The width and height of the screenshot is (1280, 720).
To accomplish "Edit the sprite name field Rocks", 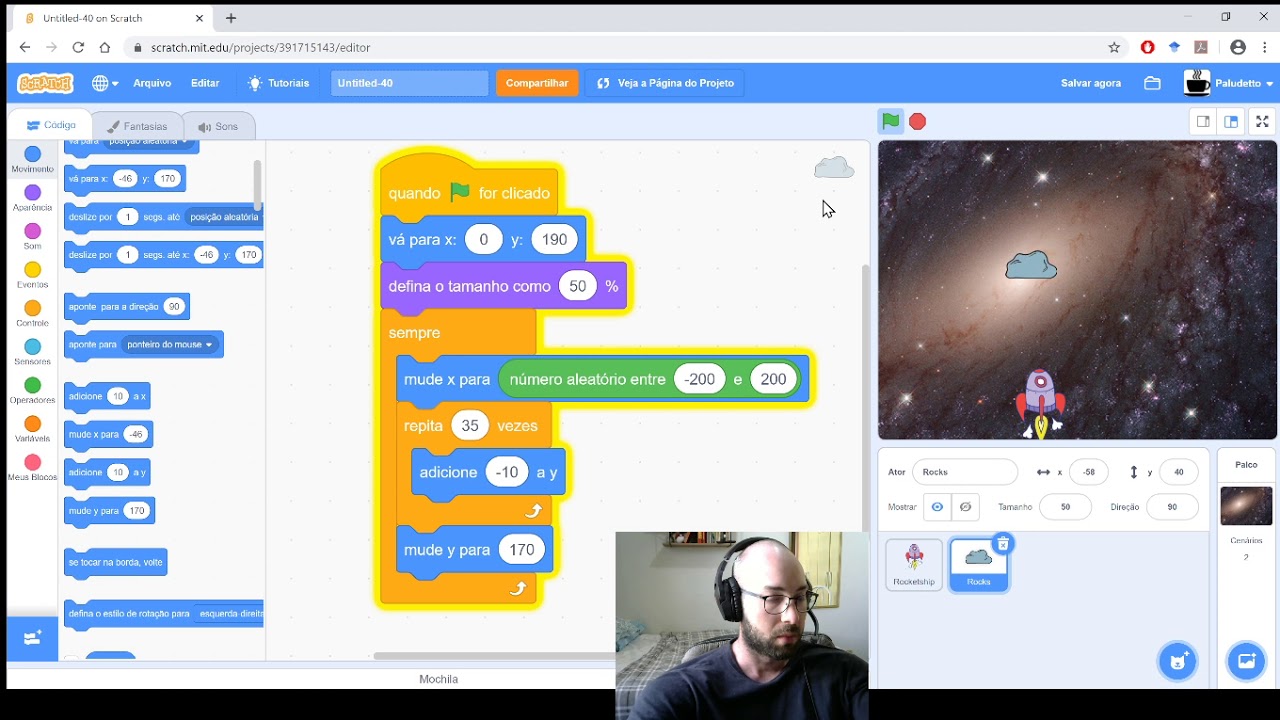I will [x=965, y=472].
